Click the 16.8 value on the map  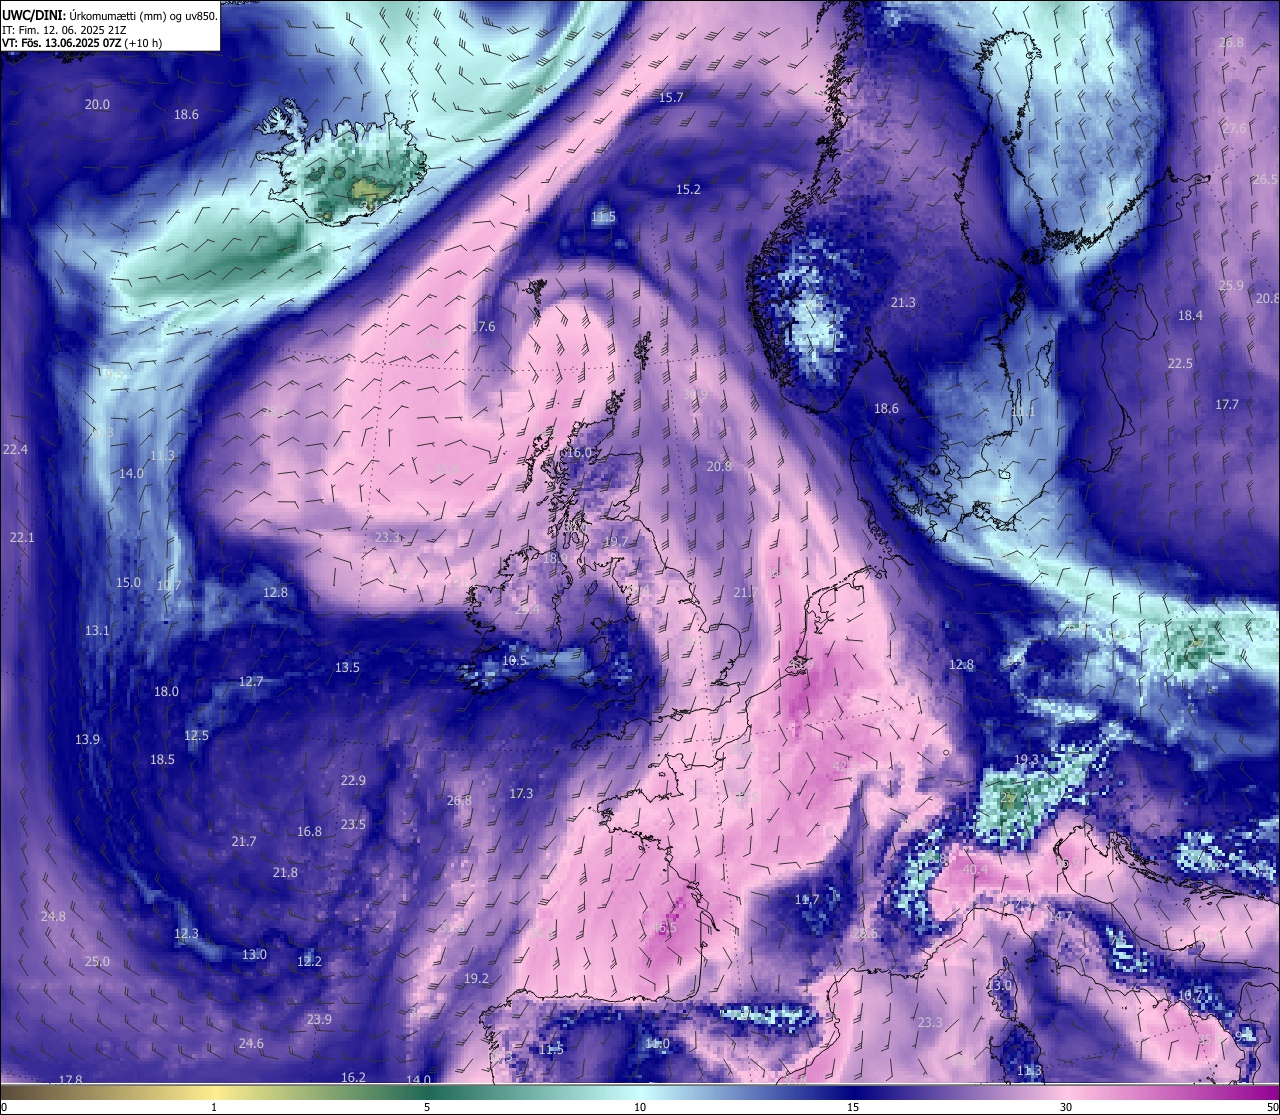click(310, 832)
